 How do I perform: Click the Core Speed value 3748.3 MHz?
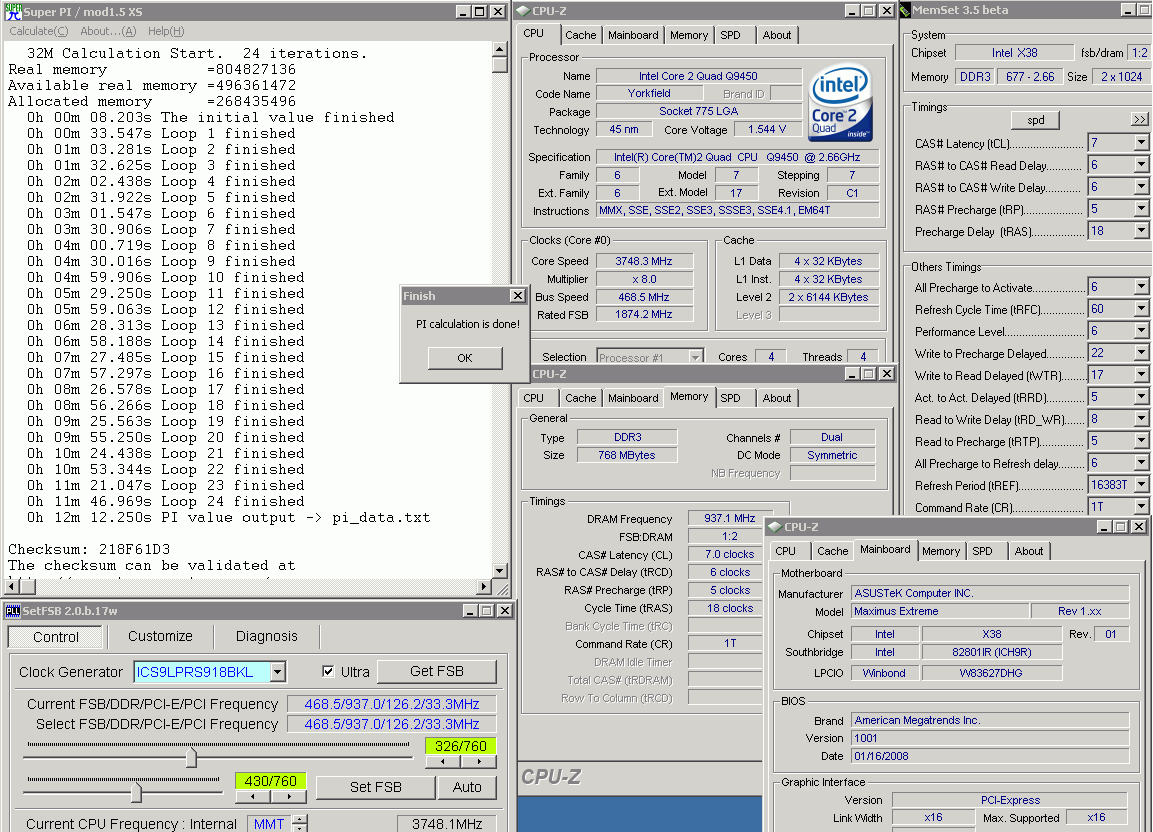[644, 261]
